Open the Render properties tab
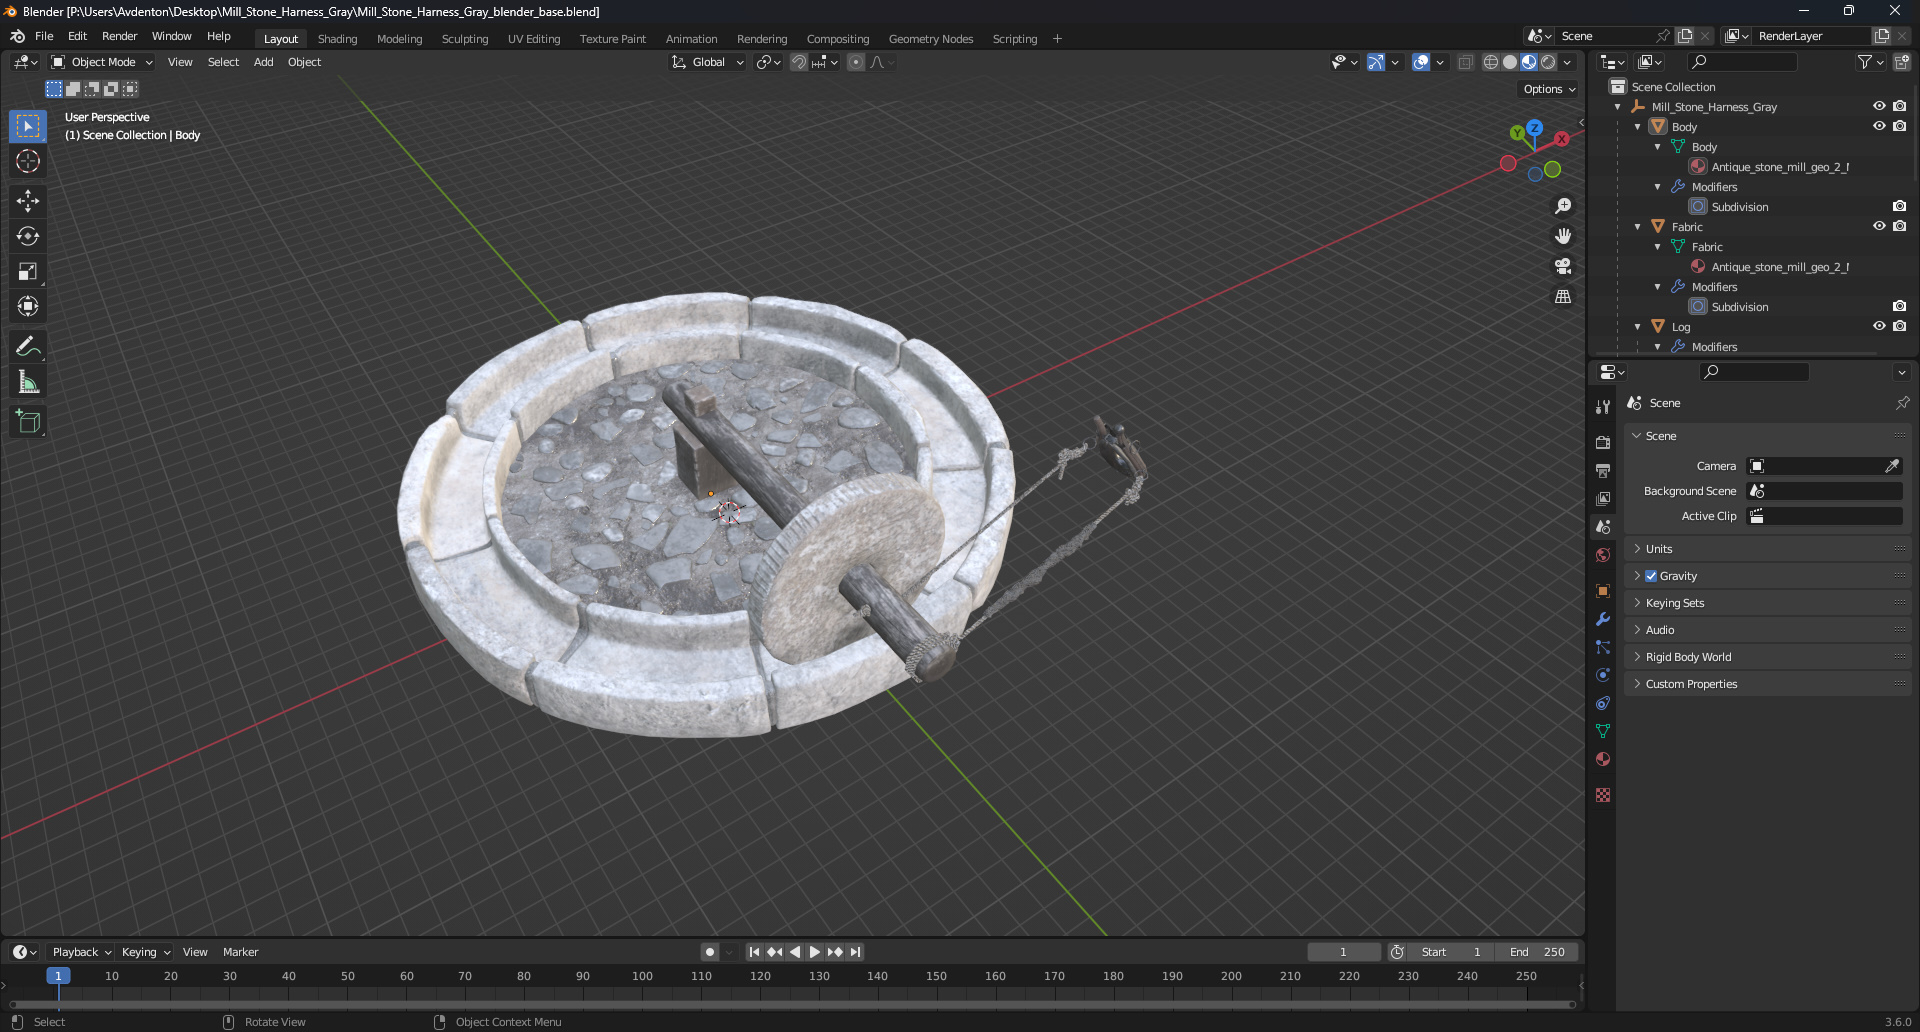 tap(1603, 442)
